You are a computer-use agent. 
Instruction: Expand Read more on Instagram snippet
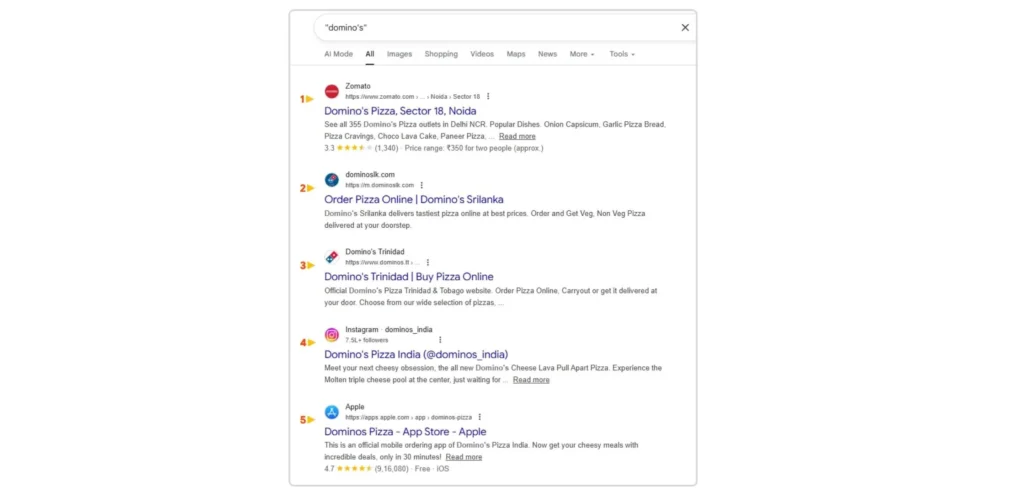point(531,380)
